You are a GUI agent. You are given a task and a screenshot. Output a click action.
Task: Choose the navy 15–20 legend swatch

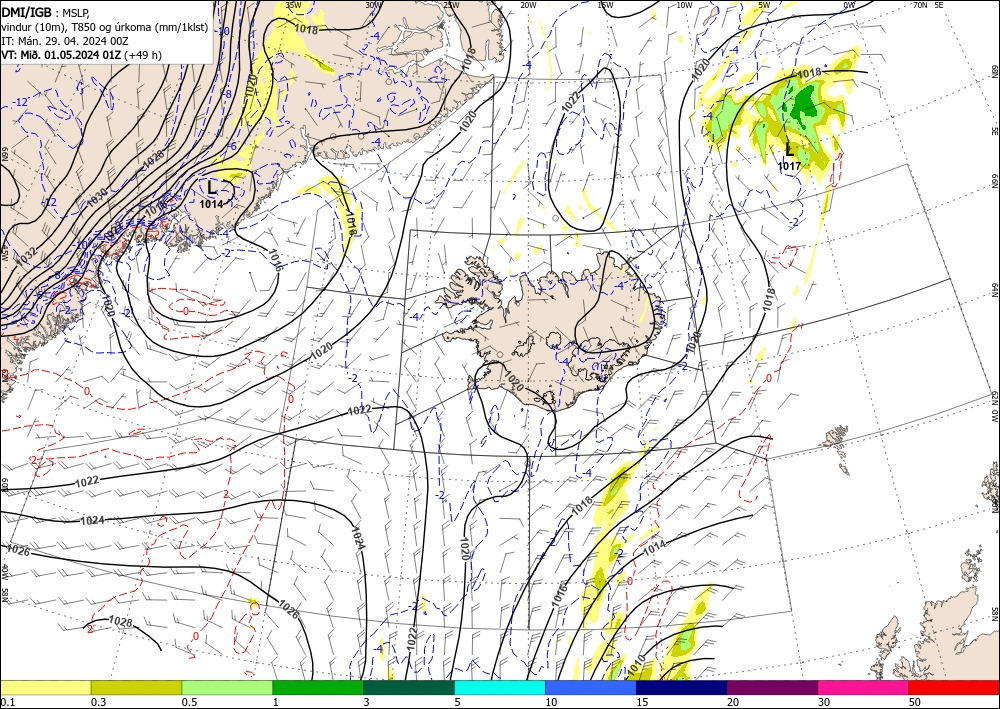click(682, 687)
